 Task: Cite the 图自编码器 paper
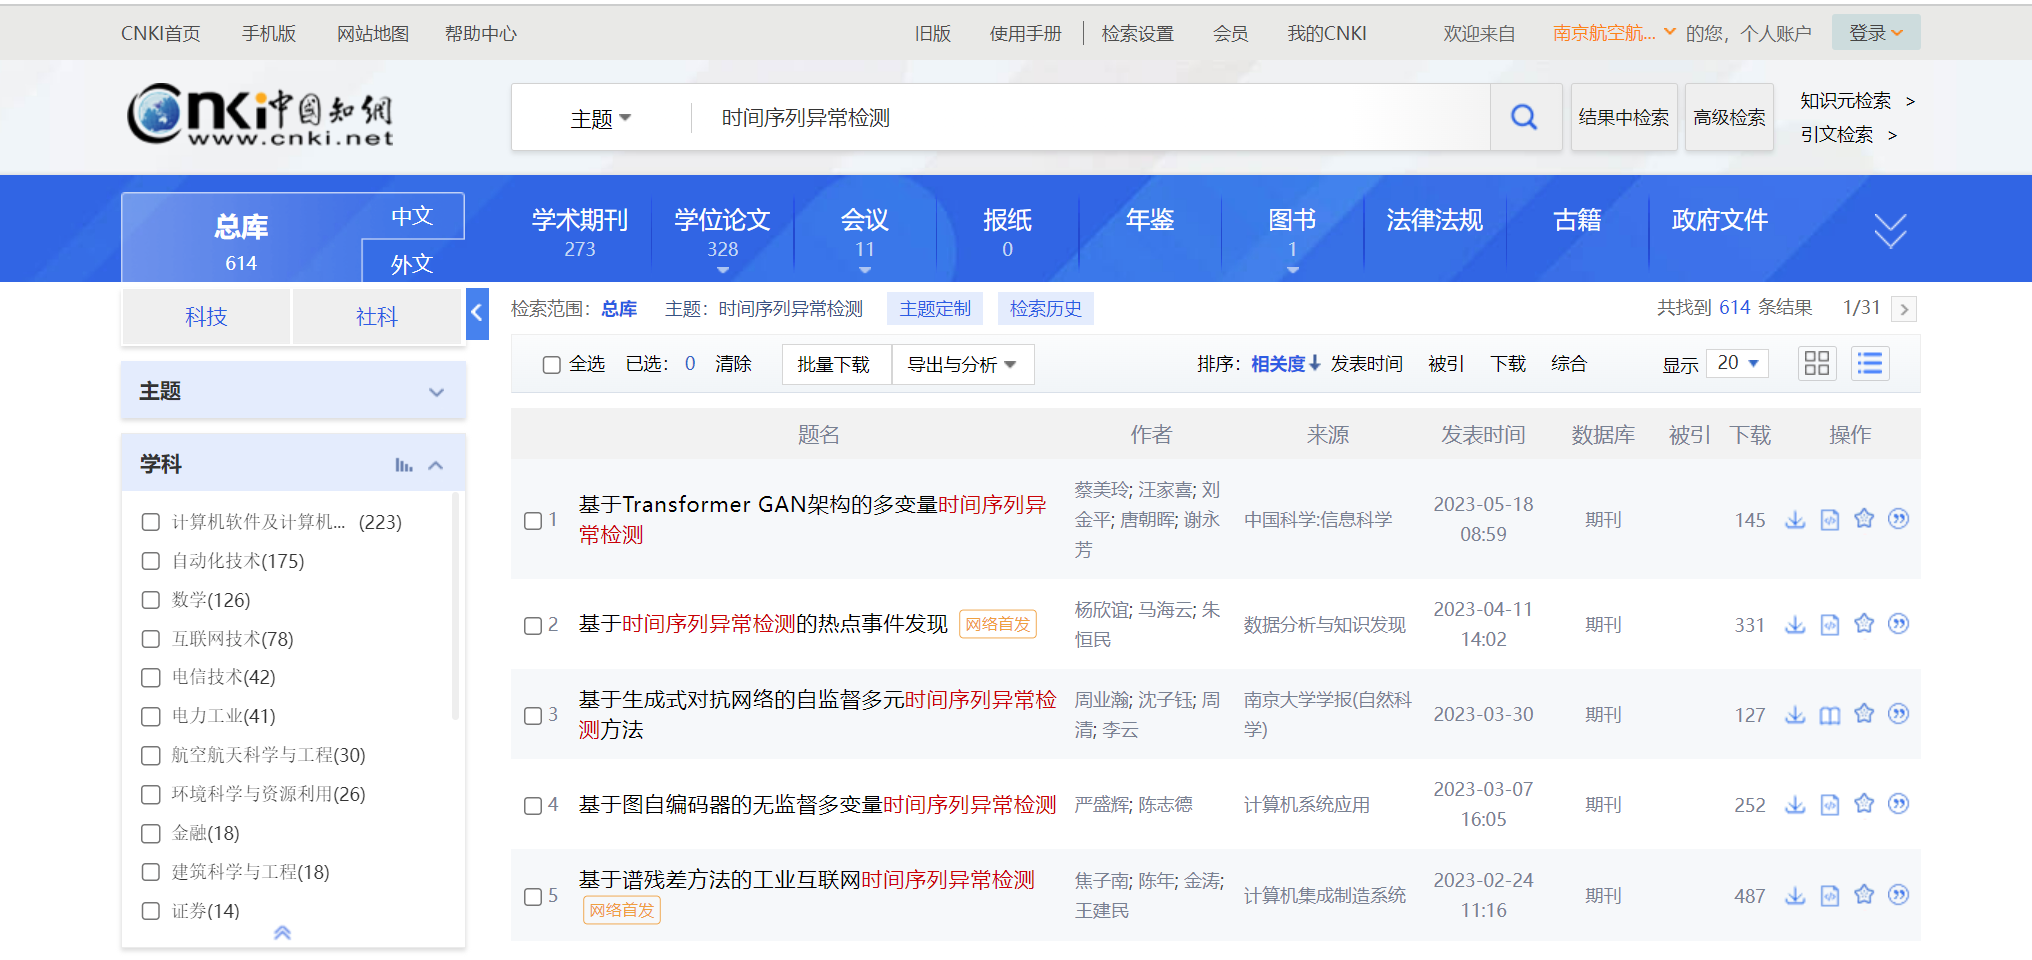click(x=1898, y=803)
